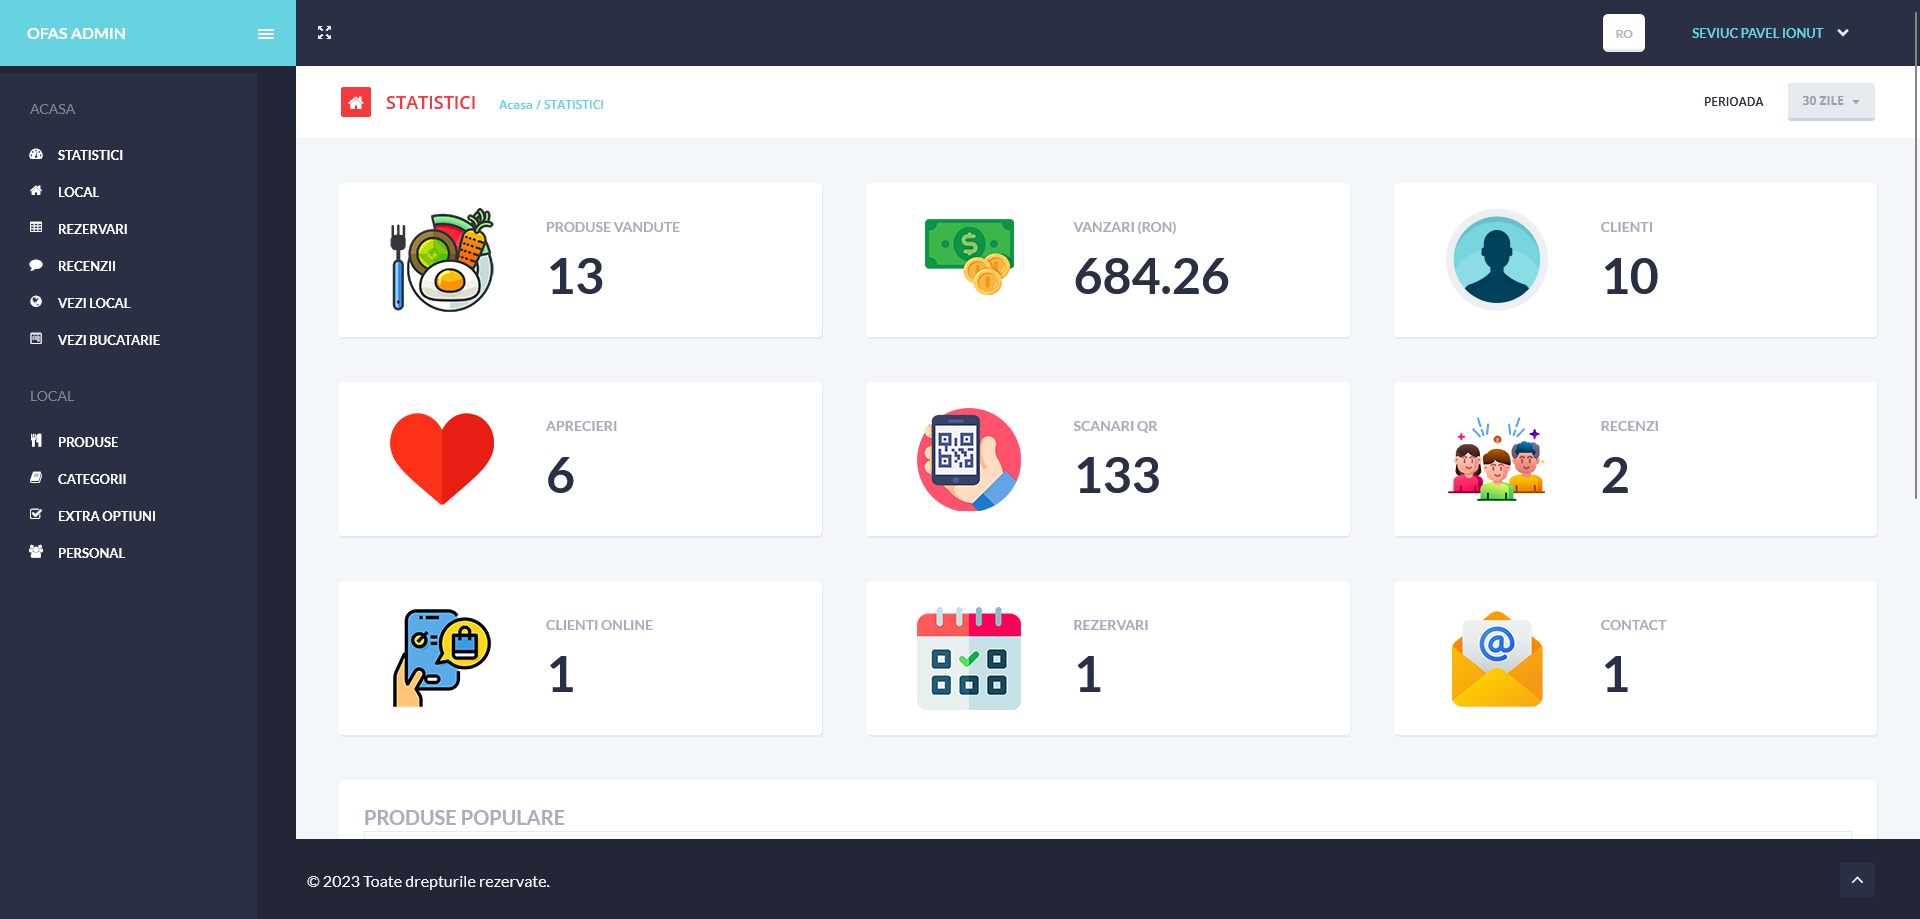Click the Acasa breadcrumb link
The height and width of the screenshot is (919, 1920).
click(515, 104)
